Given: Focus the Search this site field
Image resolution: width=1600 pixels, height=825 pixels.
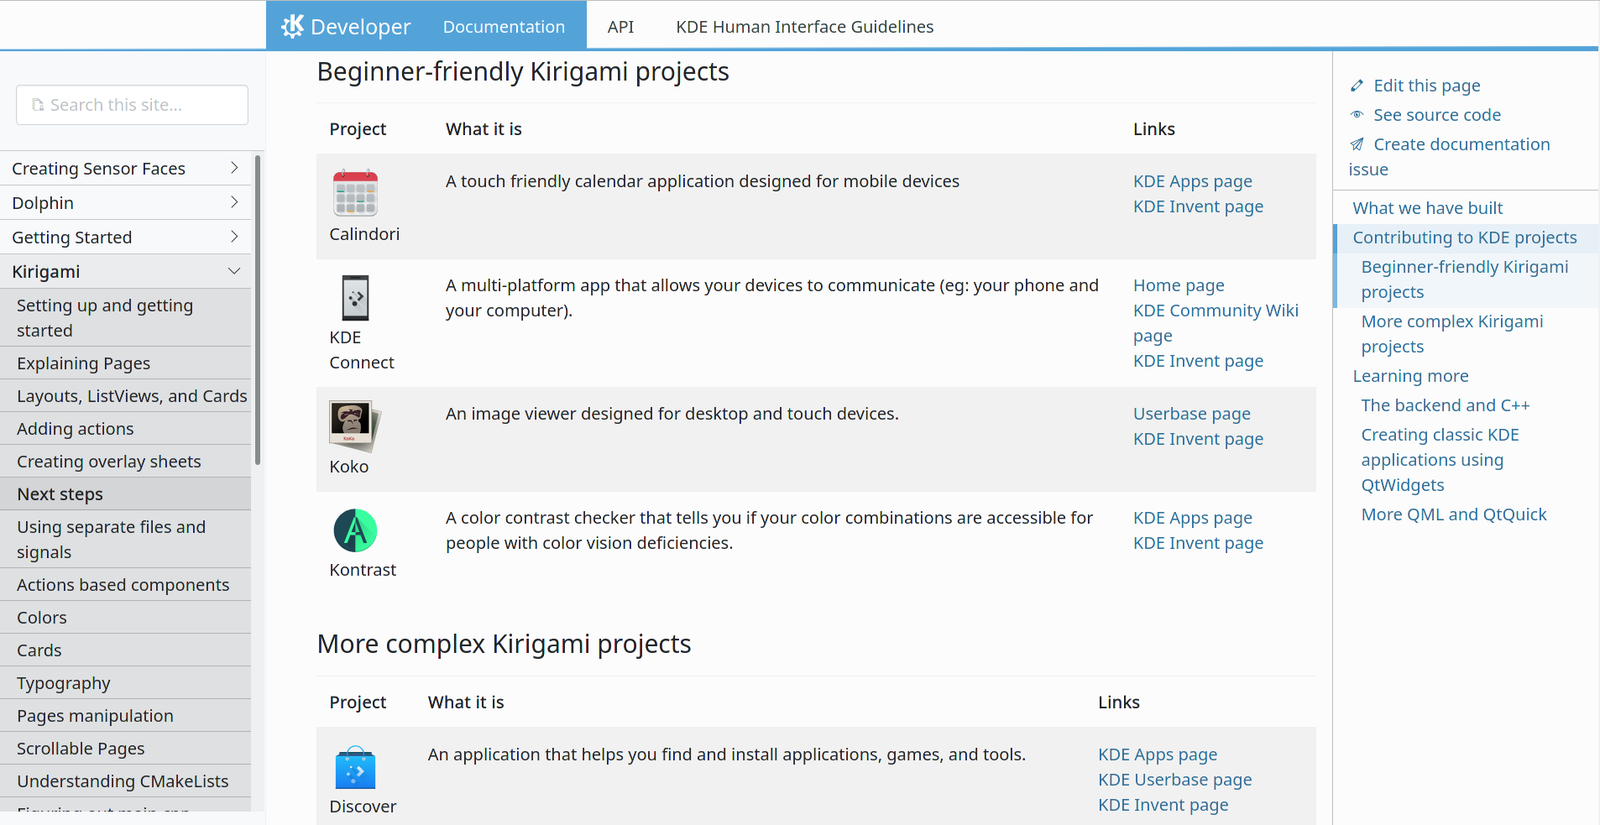Looking at the screenshot, I should [132, 105].
